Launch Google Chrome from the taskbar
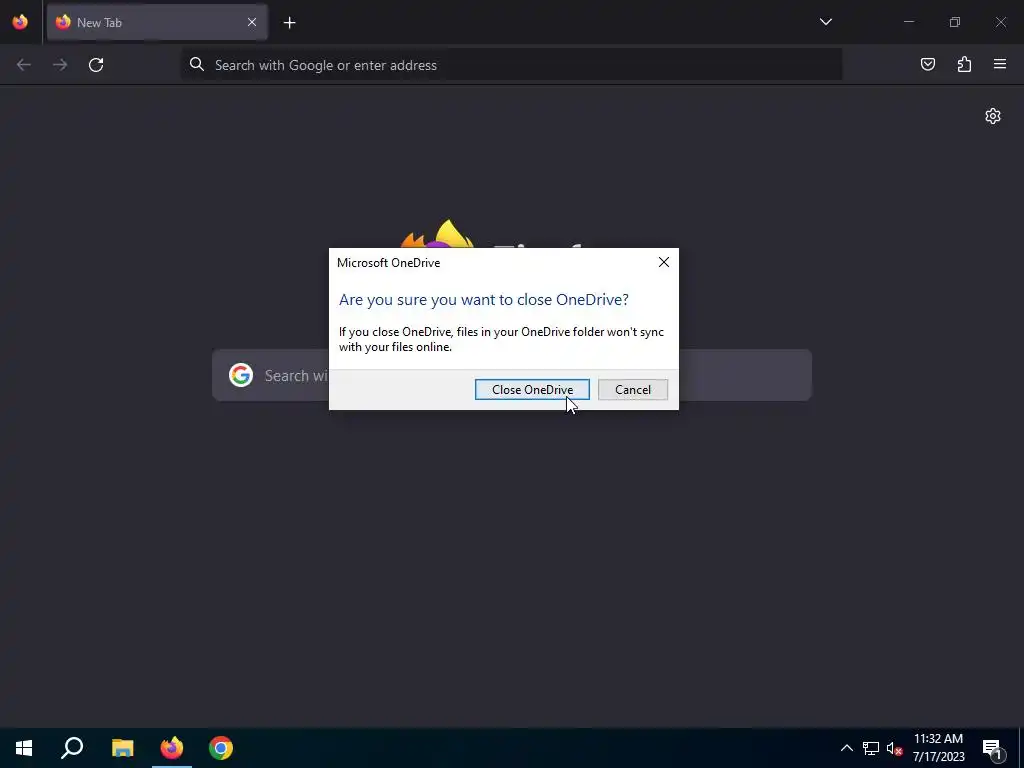The height and width of the screenshot is (768, 1024). tap(221, 748)
